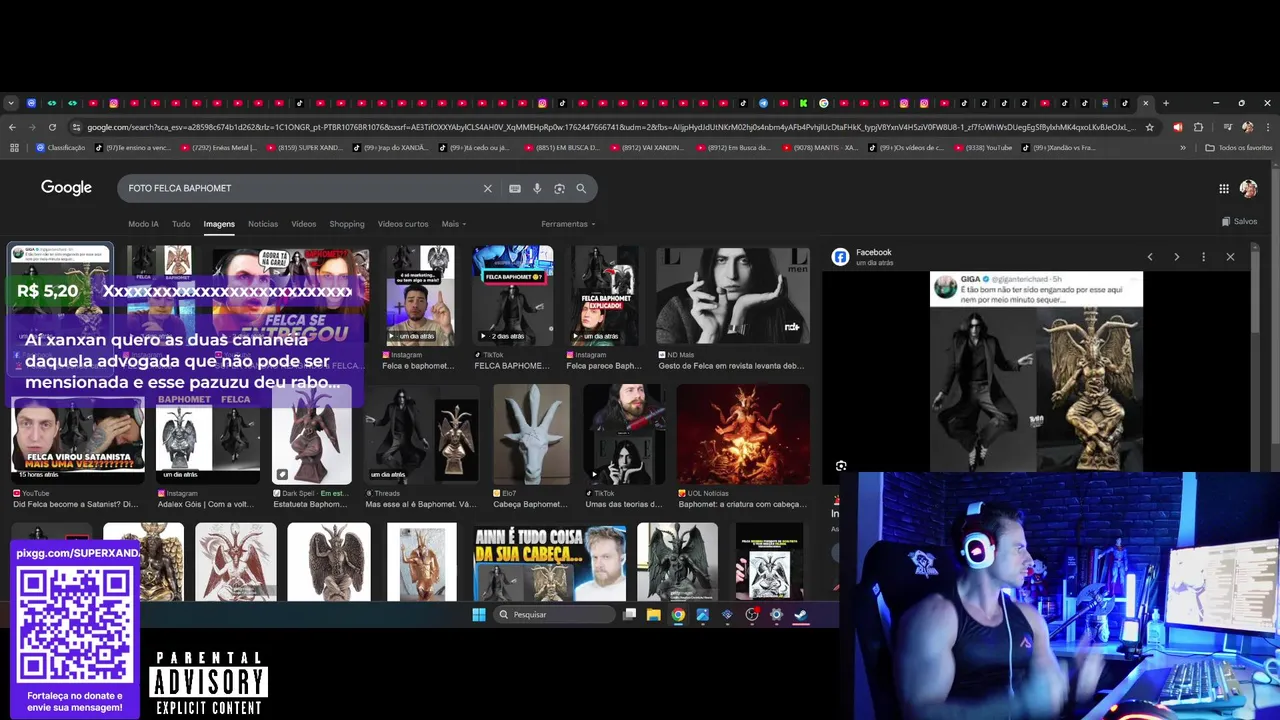Submit search with magnifying glass icon
Screen dimensions: 1280x720
pyautogui.click(x=581, y=188)
